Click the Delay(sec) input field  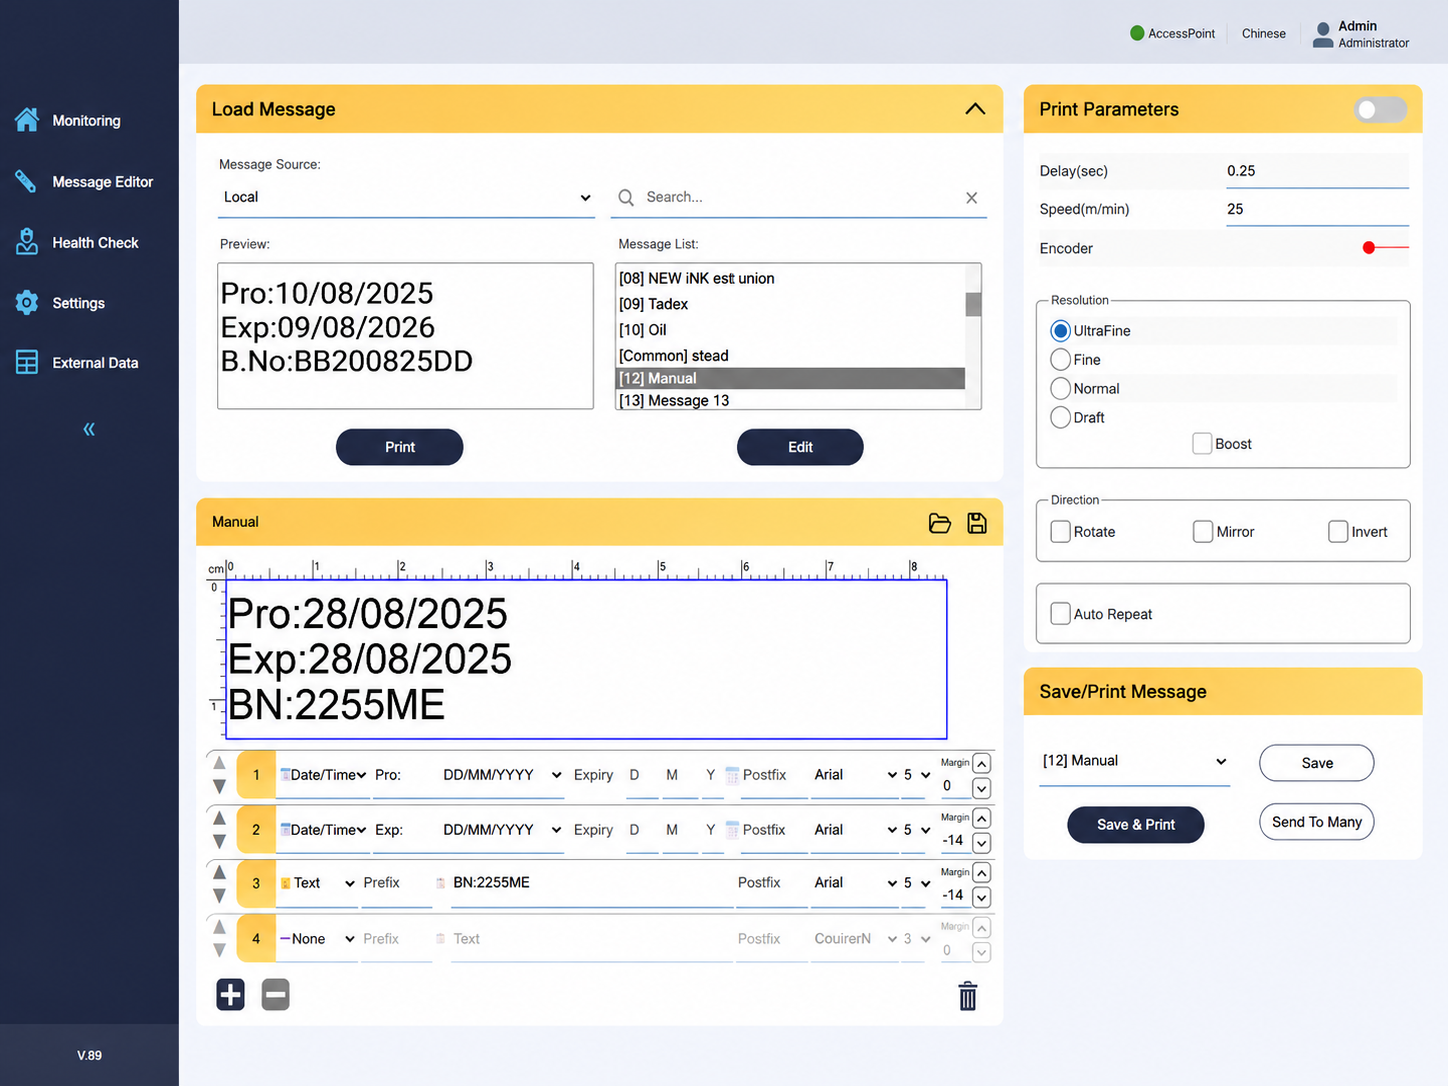(1317, 171)
